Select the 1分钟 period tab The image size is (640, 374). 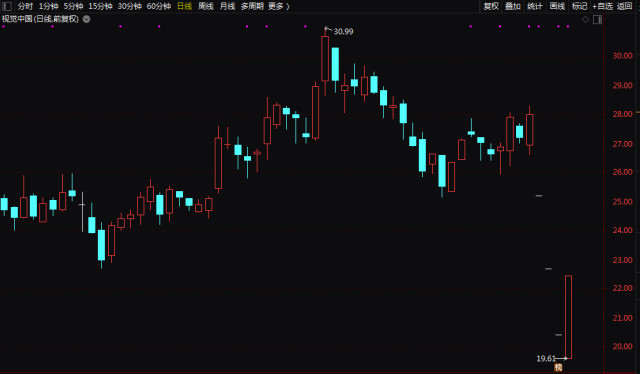pos(48,6)
